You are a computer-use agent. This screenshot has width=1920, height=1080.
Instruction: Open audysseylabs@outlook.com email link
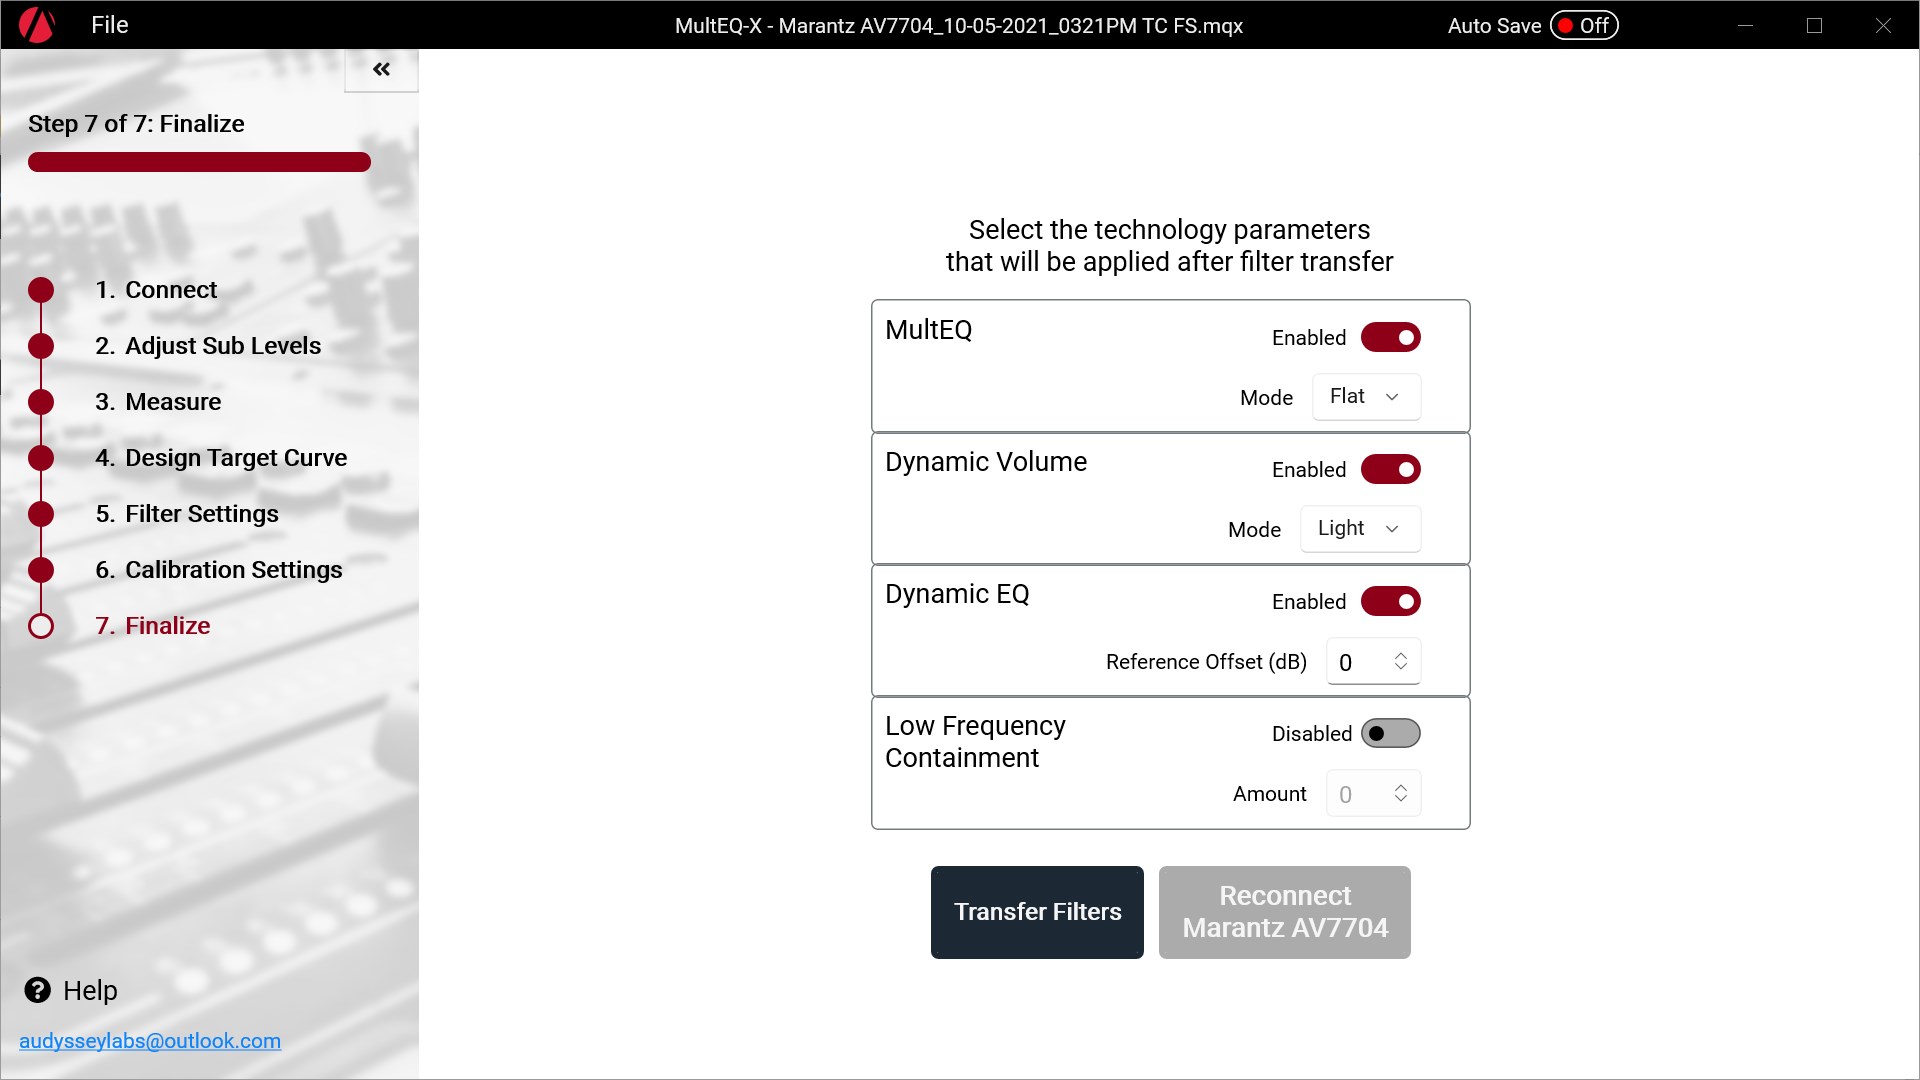coord(150,1041)
